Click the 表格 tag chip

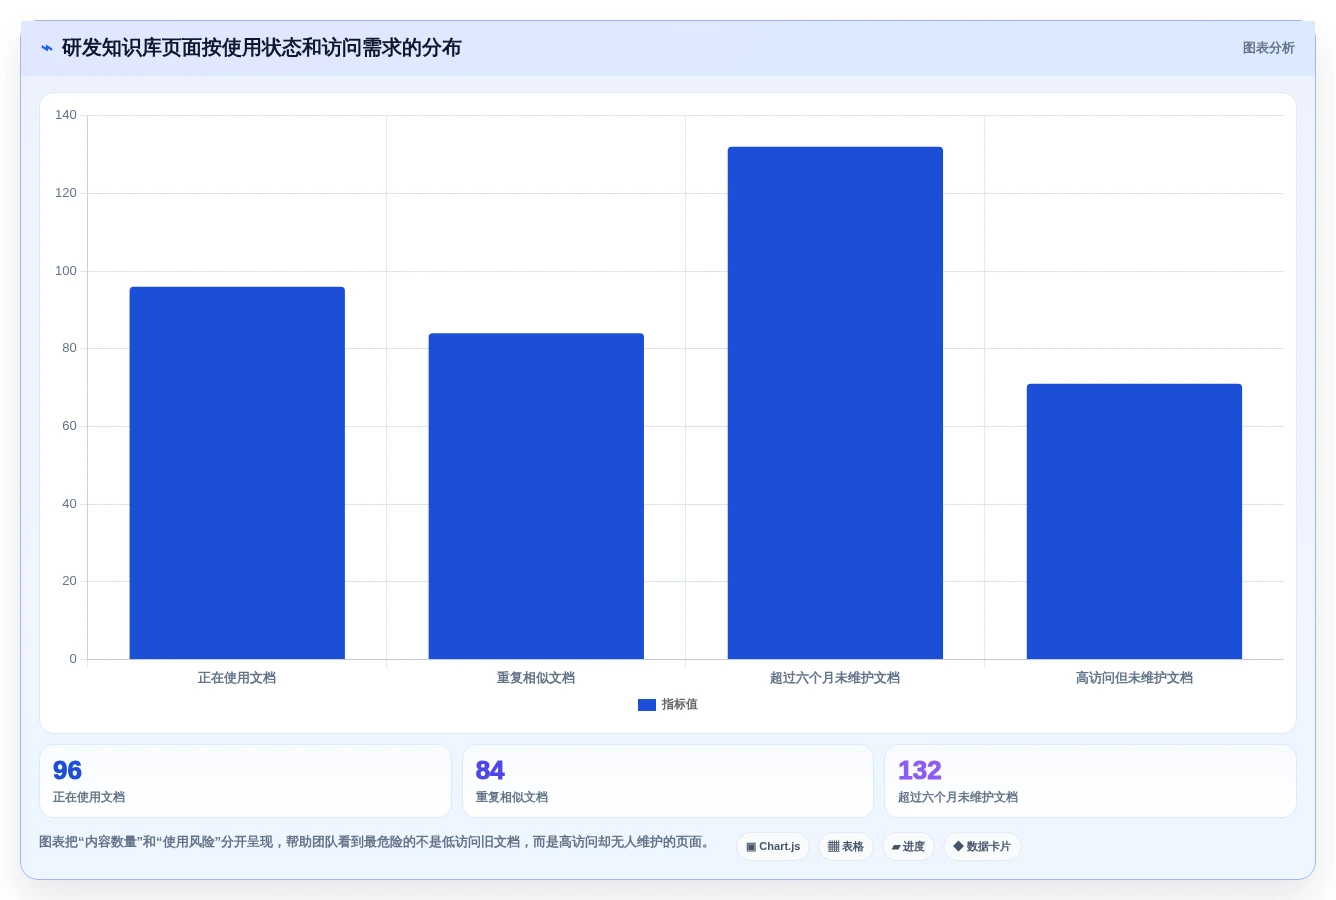tap(846, 847)
